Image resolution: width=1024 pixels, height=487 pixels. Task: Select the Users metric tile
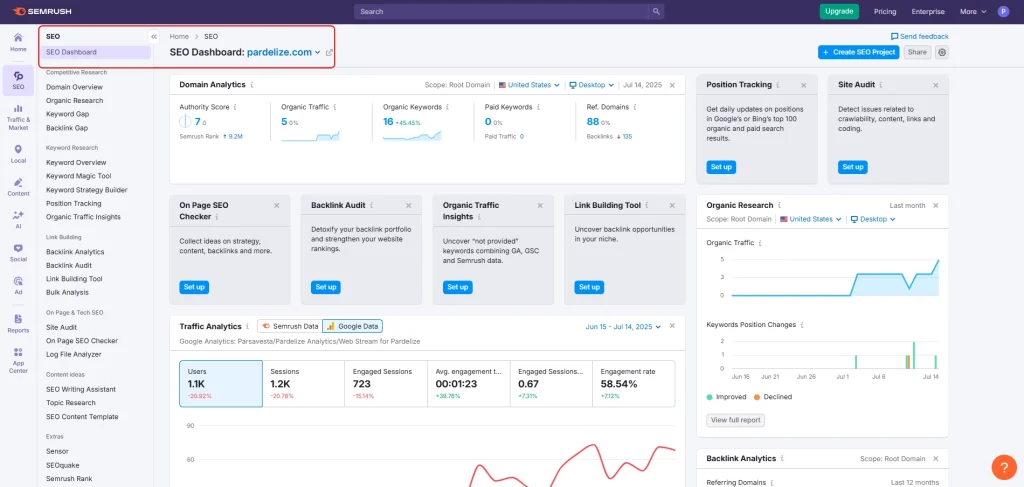pyautogui.click(x=221, y=384)
